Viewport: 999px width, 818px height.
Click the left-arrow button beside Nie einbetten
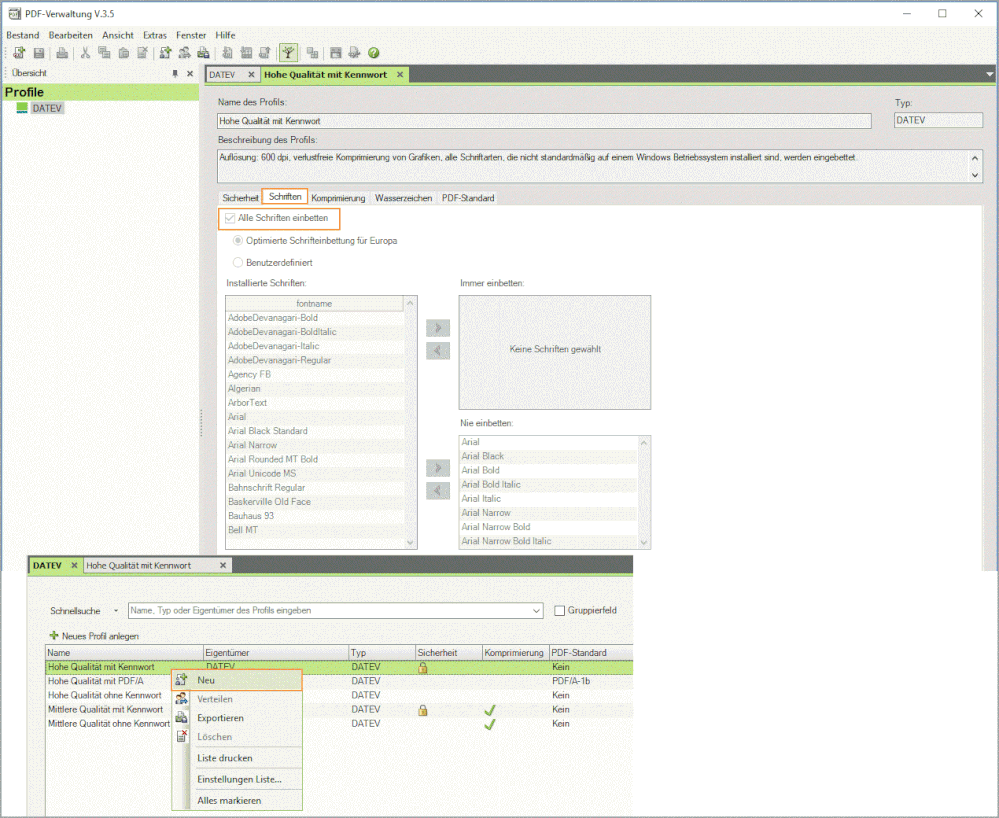(438, 491)
